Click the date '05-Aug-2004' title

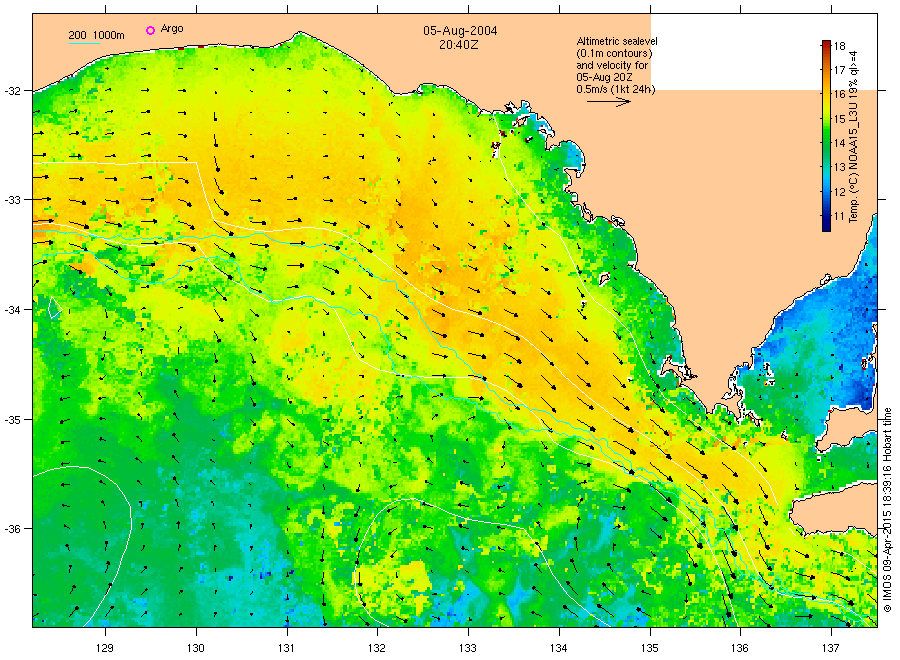tap(460, 31)
